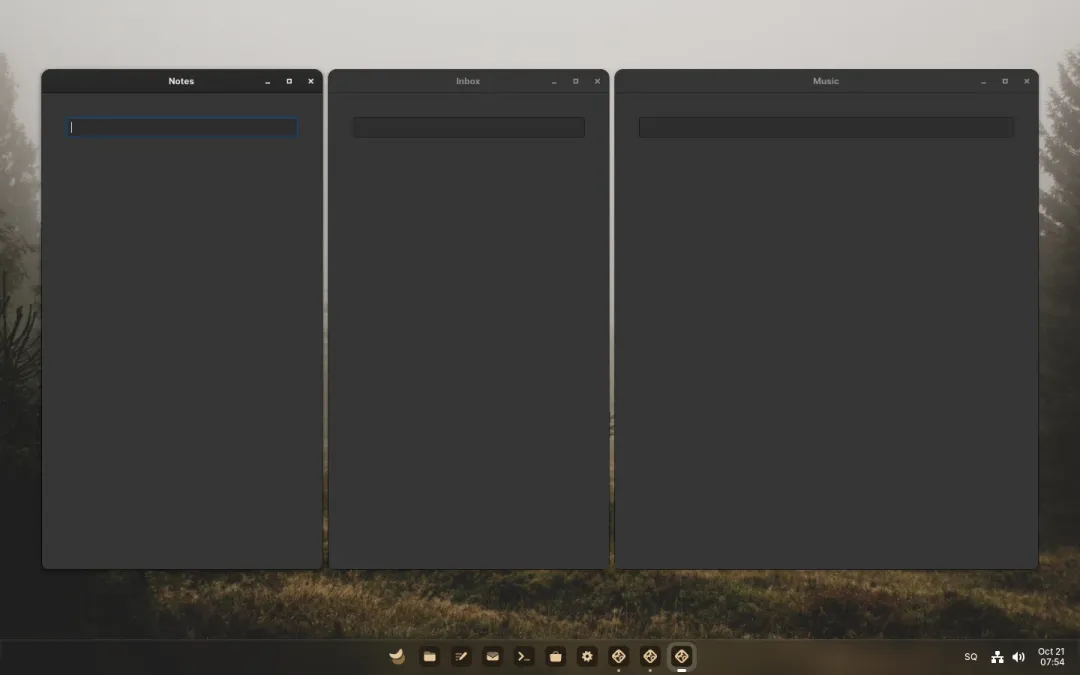Bring the Inbox window forward by its title
This screenshot has width=1080, height=675.
(468, 81)
